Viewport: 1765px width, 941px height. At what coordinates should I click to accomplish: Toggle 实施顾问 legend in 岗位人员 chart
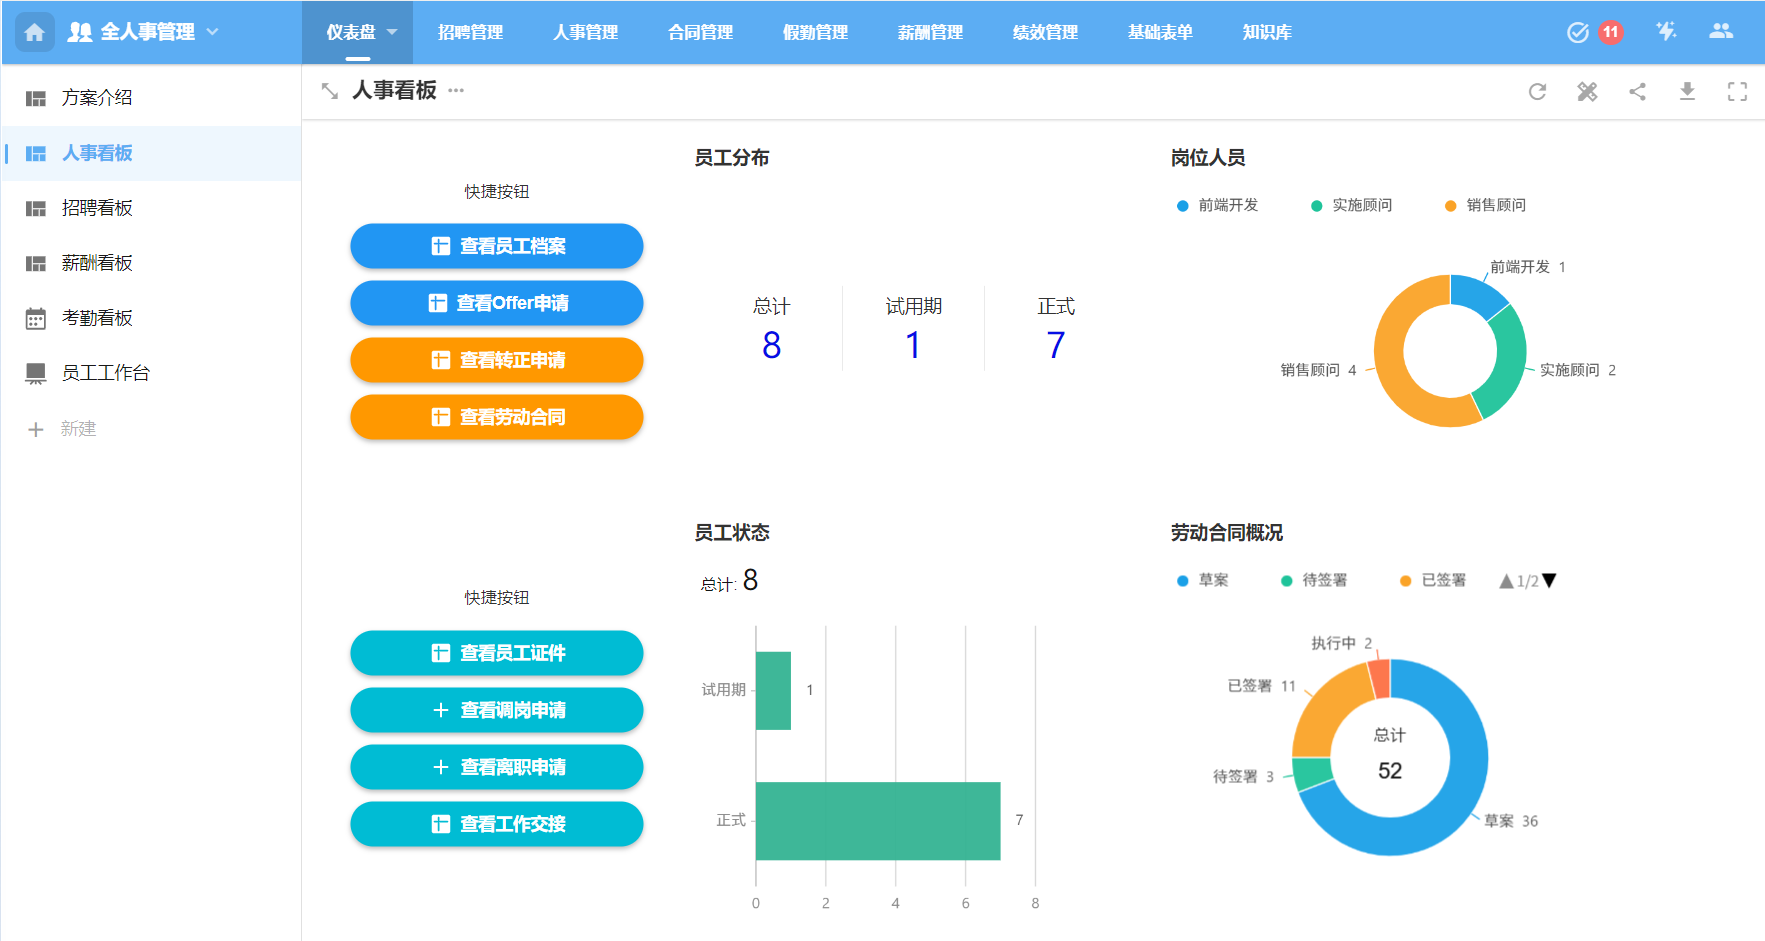click(1352, 205)
